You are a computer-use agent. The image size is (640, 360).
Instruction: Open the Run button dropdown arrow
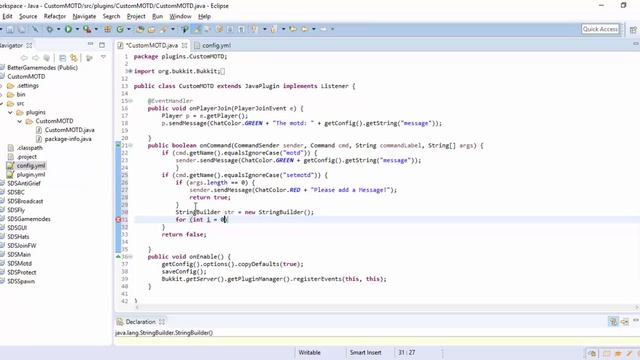coord(77,29)
